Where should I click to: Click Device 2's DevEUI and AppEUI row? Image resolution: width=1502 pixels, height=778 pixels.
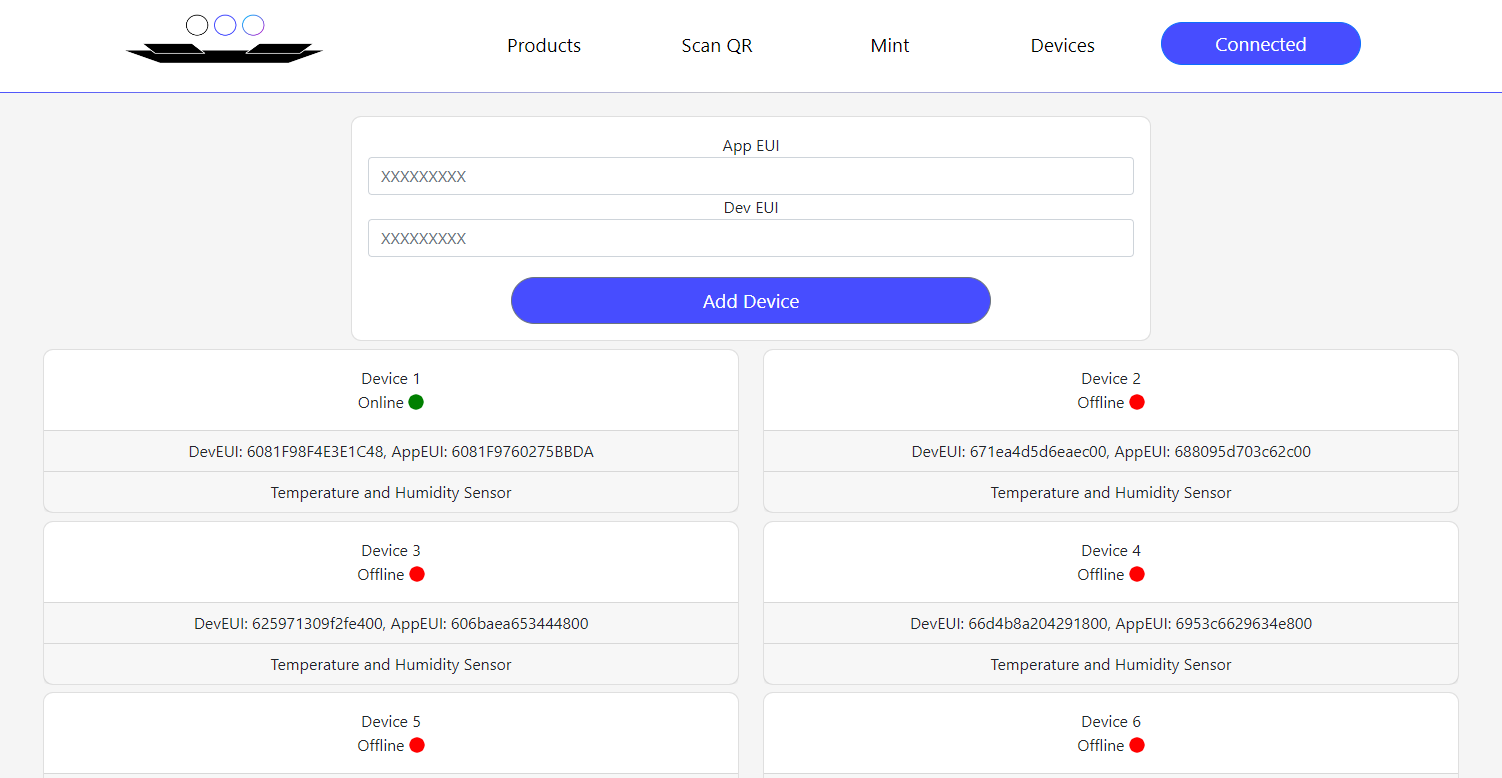(x=1111, y=451)
